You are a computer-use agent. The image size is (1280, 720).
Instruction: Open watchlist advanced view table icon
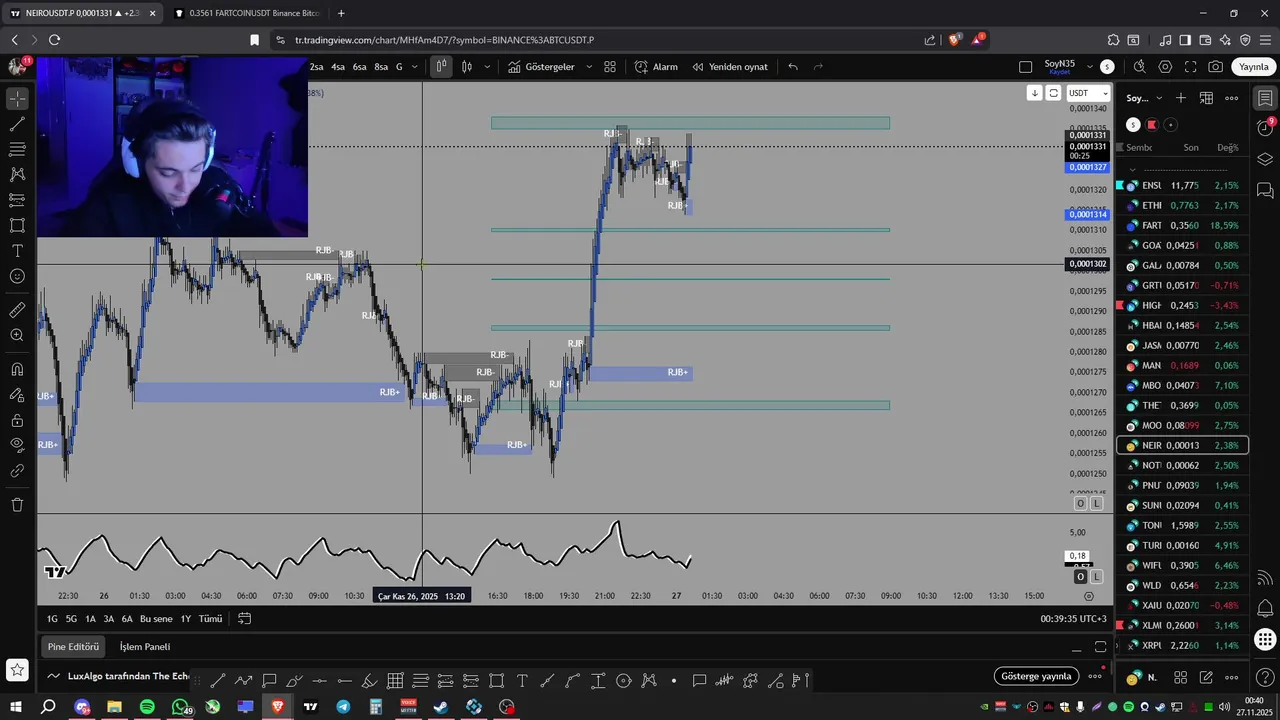[x=1206, y=98]
